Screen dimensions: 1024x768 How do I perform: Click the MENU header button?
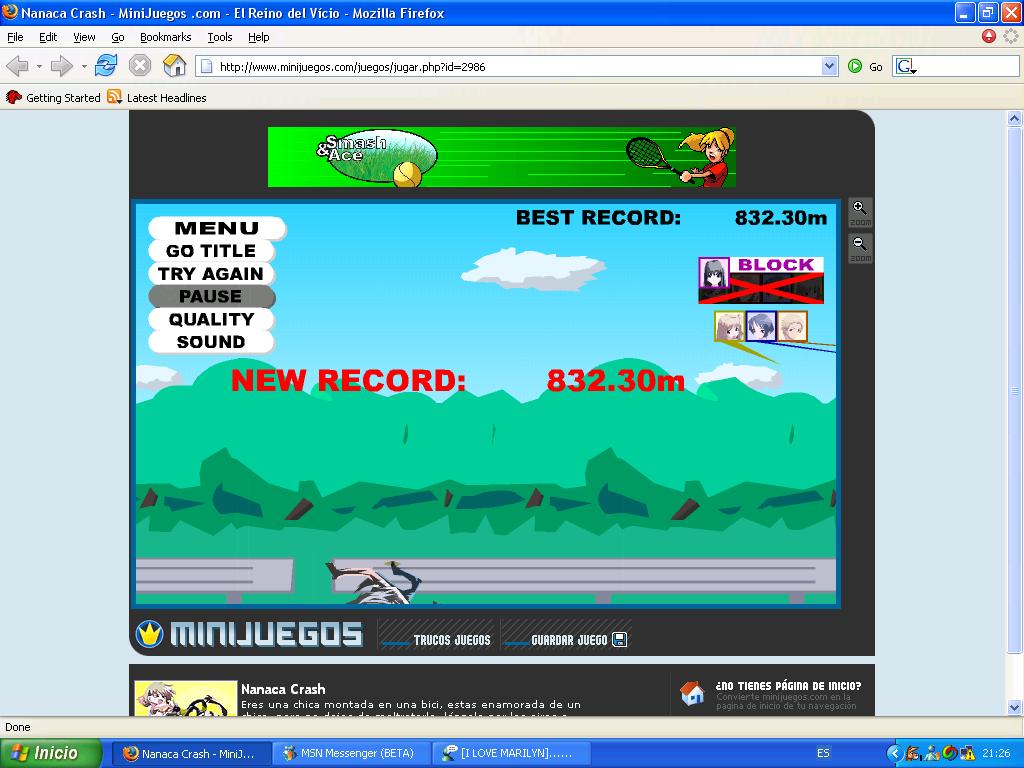click(217, 228)
